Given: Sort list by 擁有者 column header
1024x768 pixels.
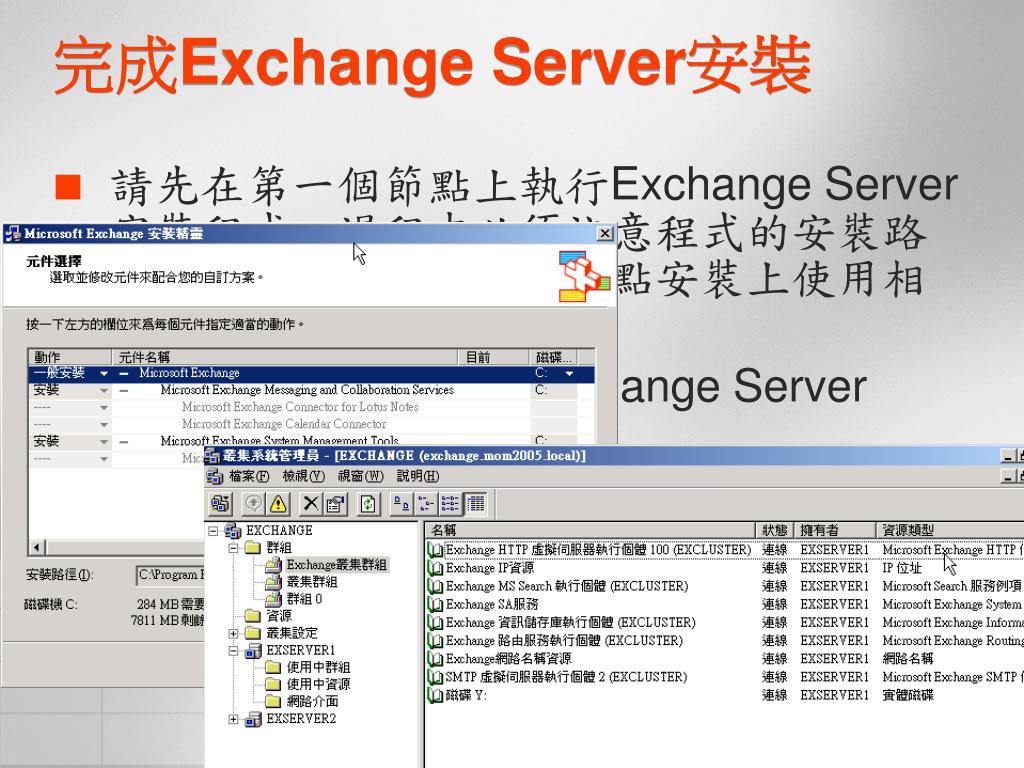Looking at the screenshot, I should tap(835, 530).
